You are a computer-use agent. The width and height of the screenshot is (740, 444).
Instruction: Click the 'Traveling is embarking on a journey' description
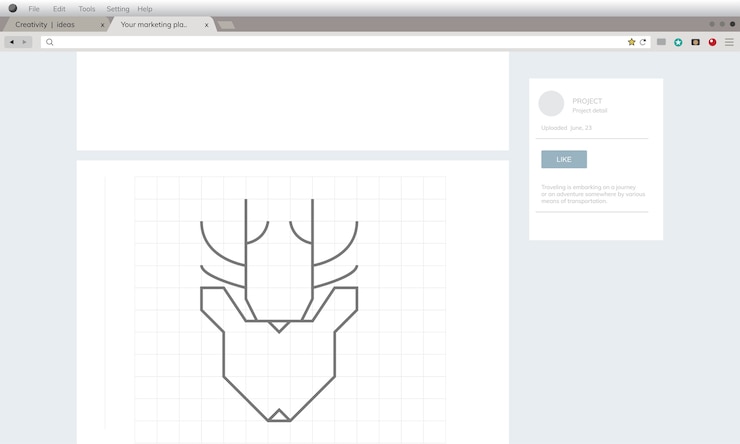(x=593, y=194)
